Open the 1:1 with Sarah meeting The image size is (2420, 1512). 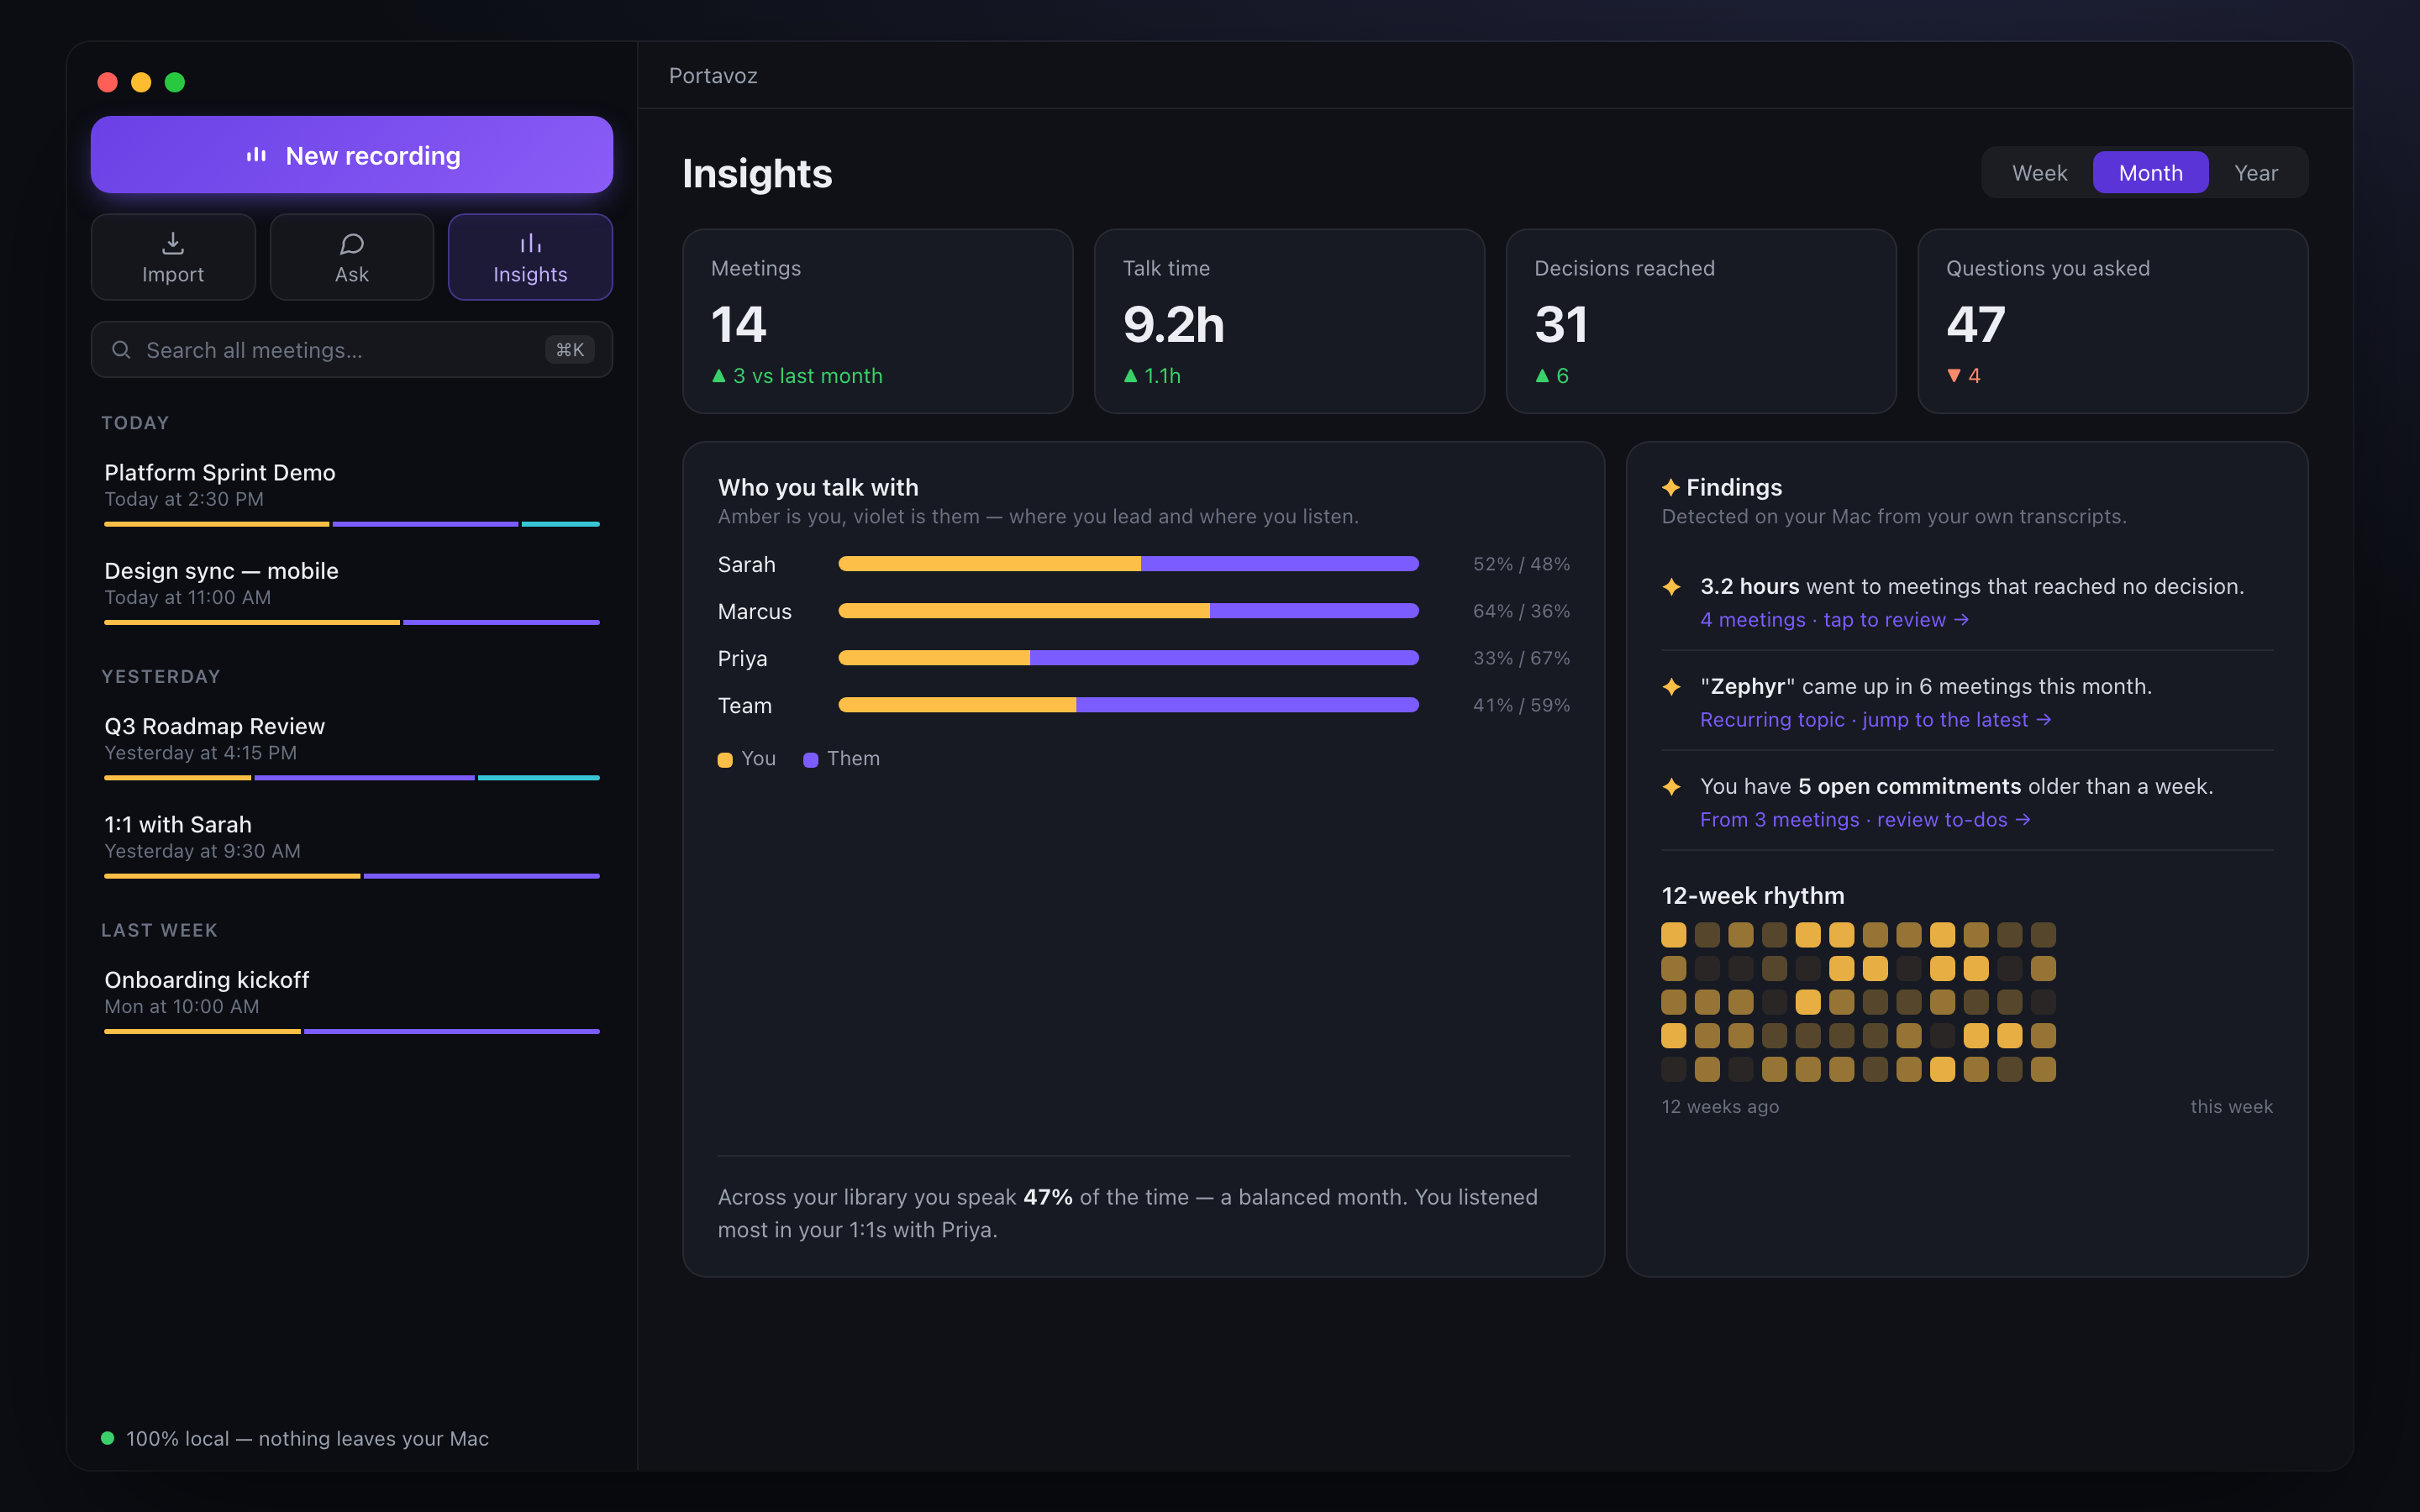tap(352, 844)
